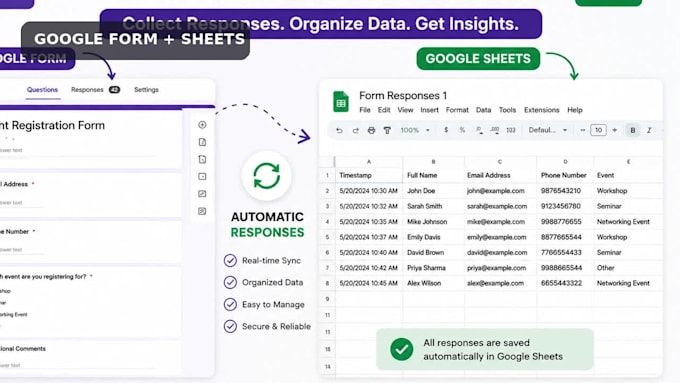Click the Add title and description icon
Screen dimensions: 680x383
202,160
